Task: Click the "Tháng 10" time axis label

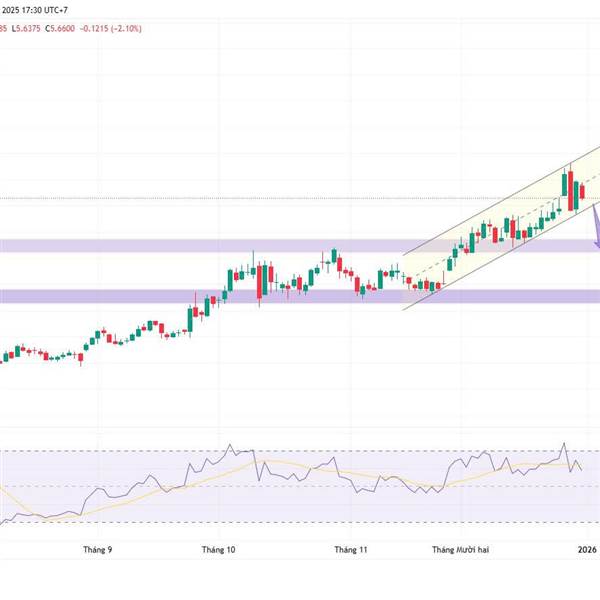Action: click(218, 550)
